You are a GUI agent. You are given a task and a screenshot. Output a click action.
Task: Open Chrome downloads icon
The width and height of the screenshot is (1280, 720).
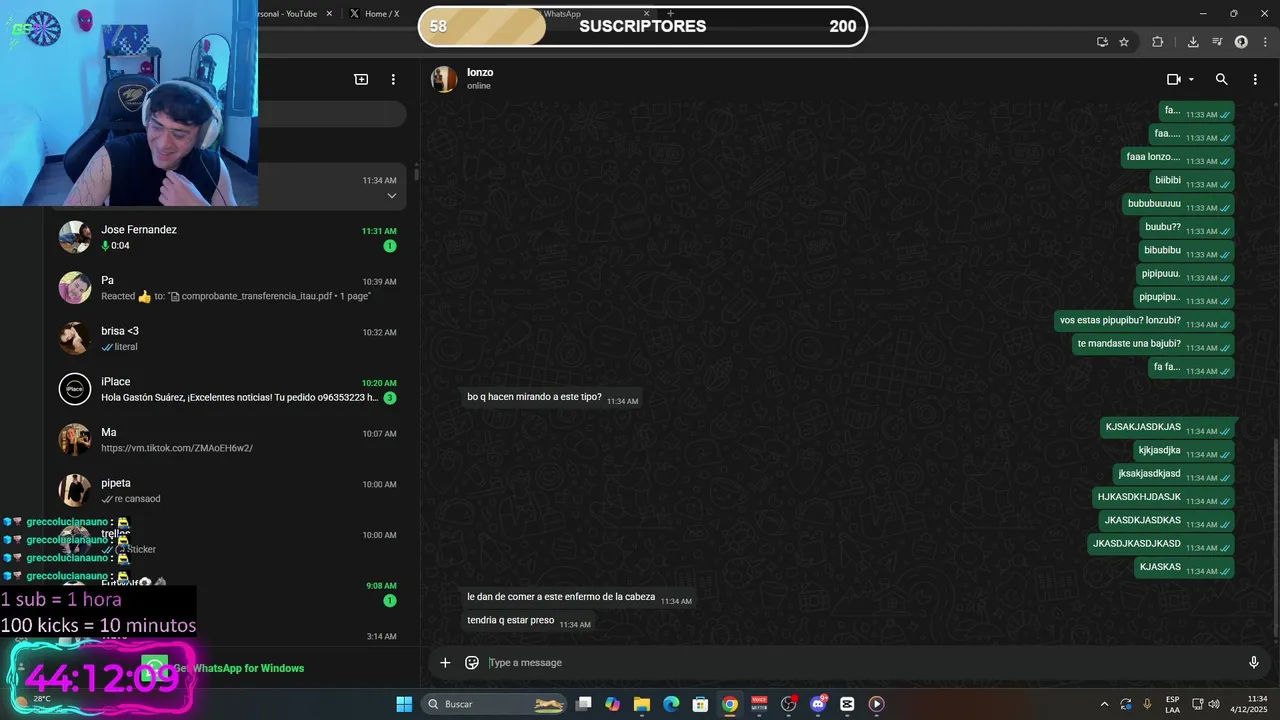1193,42
